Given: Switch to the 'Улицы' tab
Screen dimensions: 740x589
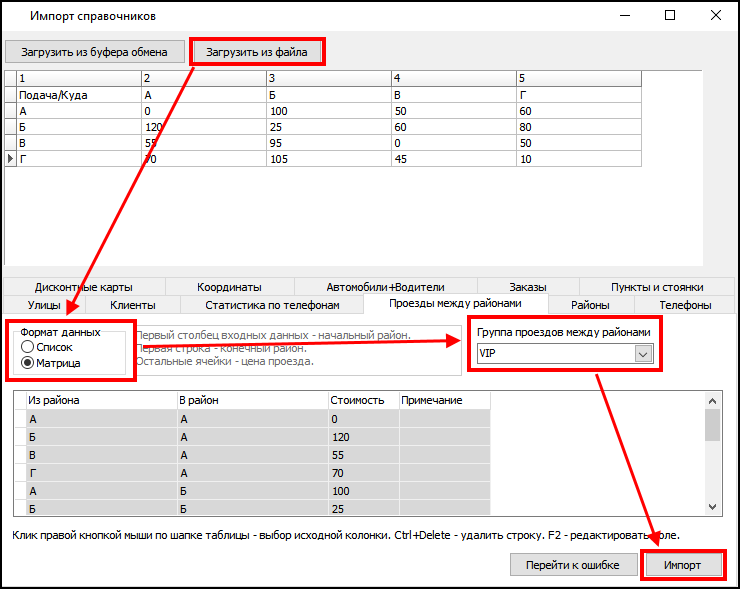Looking at the screenshot, I should [44, 305].
